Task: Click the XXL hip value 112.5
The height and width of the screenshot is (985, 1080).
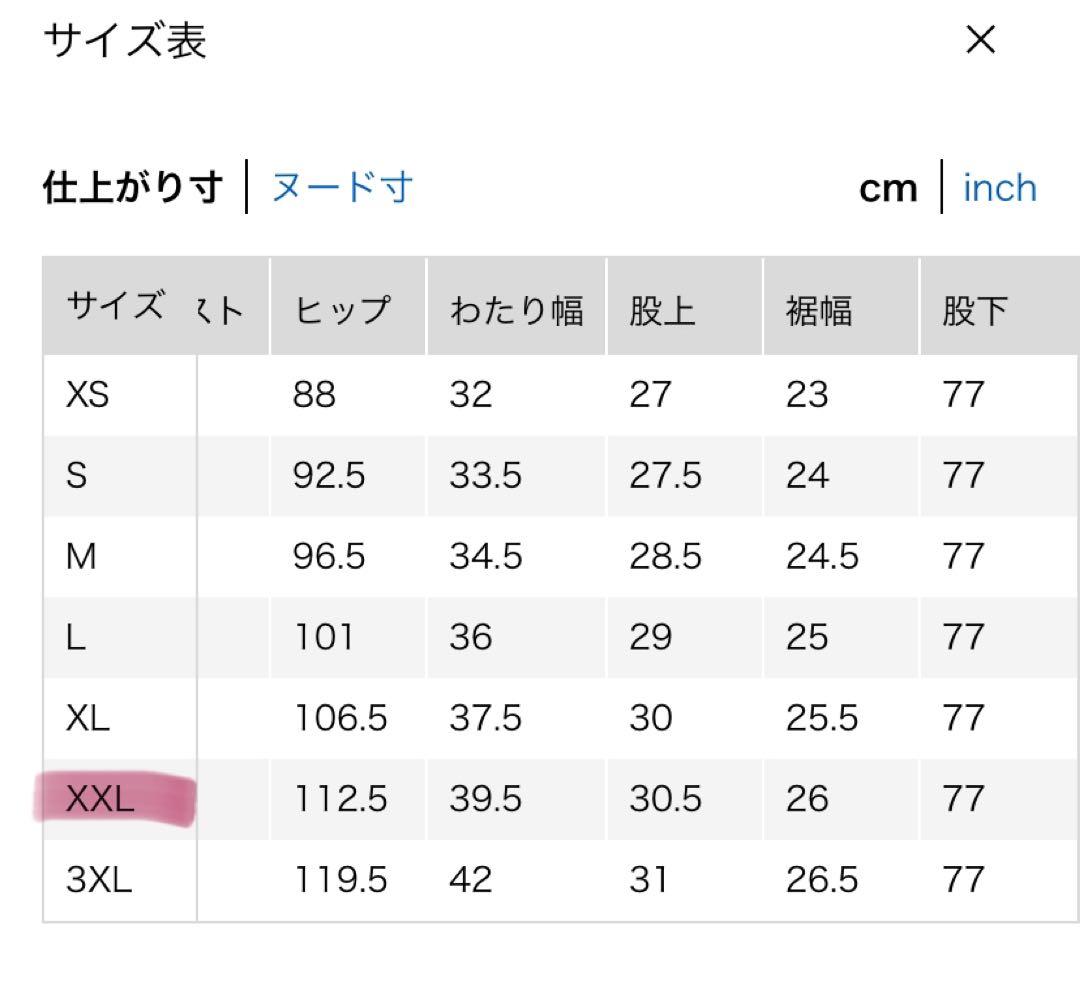Action: pos(340,799)
